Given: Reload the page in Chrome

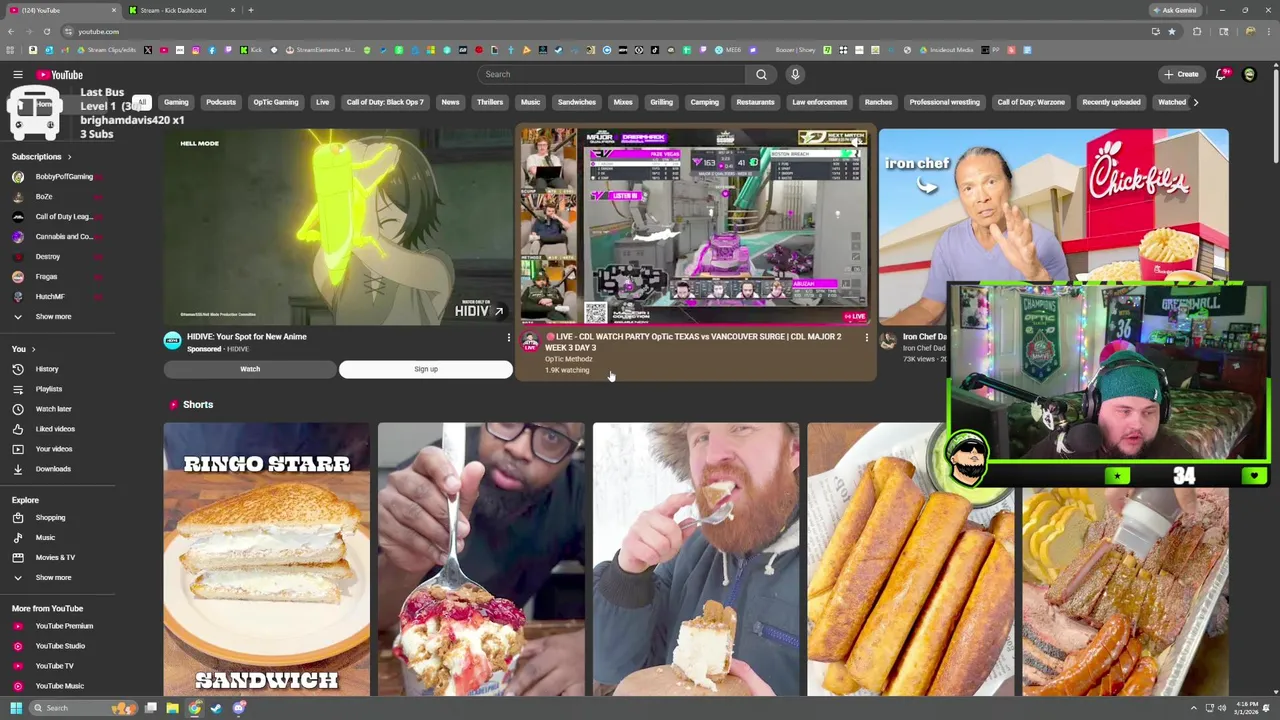Looking at the screenshot, I should [x=46, y=31].
